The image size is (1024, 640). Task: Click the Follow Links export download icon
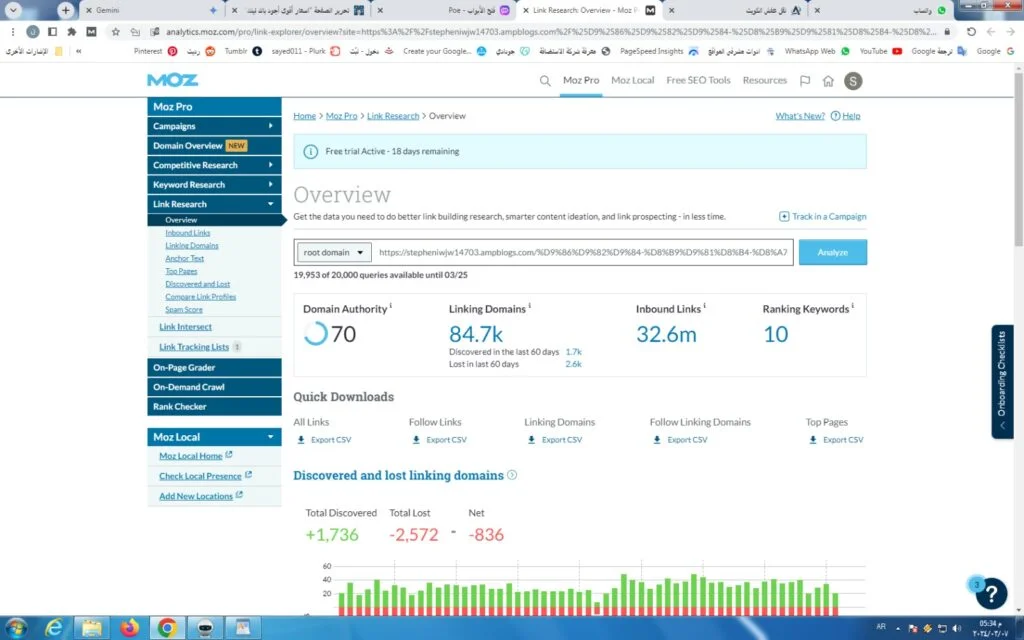(416, 440)
